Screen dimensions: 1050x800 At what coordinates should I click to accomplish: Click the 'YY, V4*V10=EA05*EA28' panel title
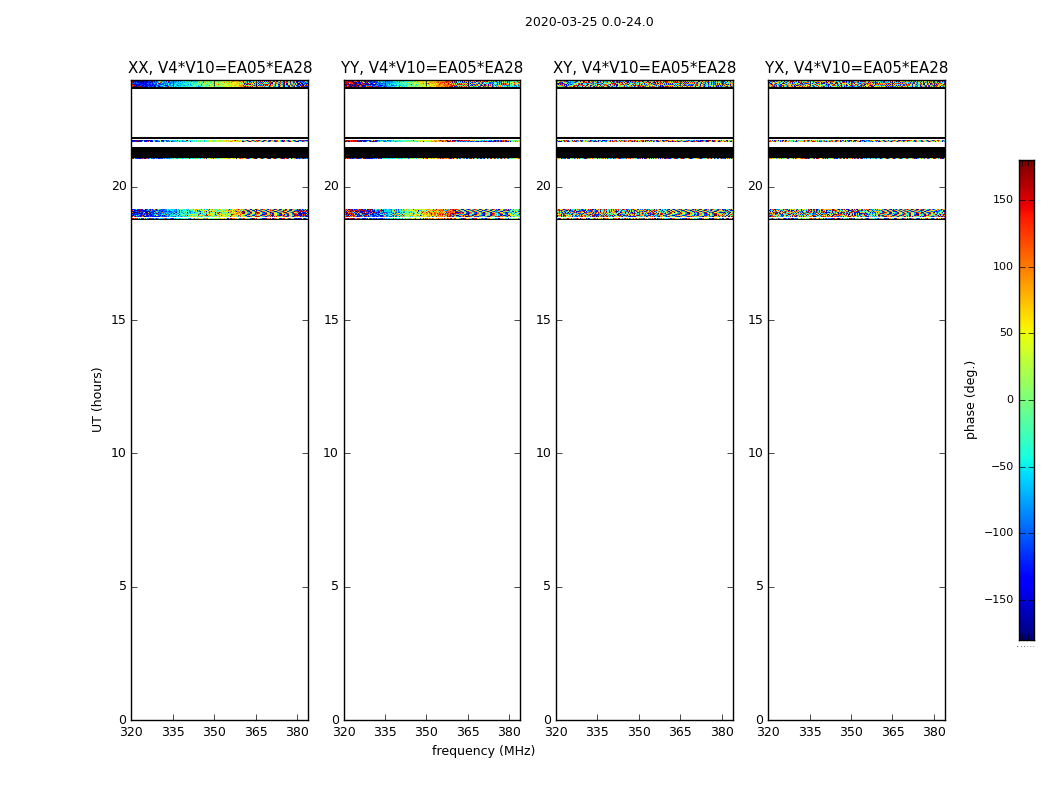(x=432, y=68)
